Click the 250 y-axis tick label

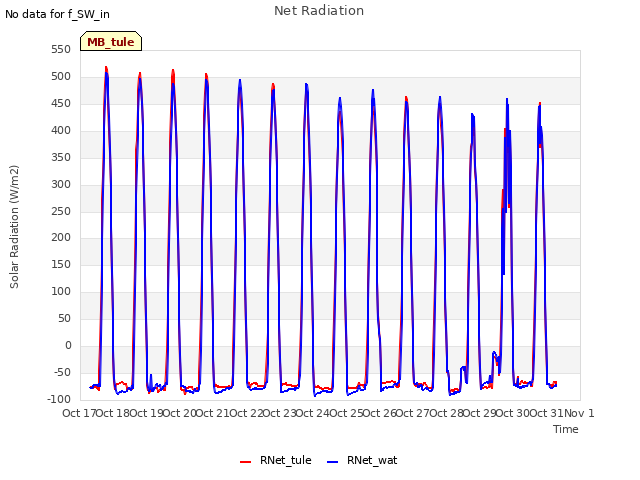pos(61,211)
